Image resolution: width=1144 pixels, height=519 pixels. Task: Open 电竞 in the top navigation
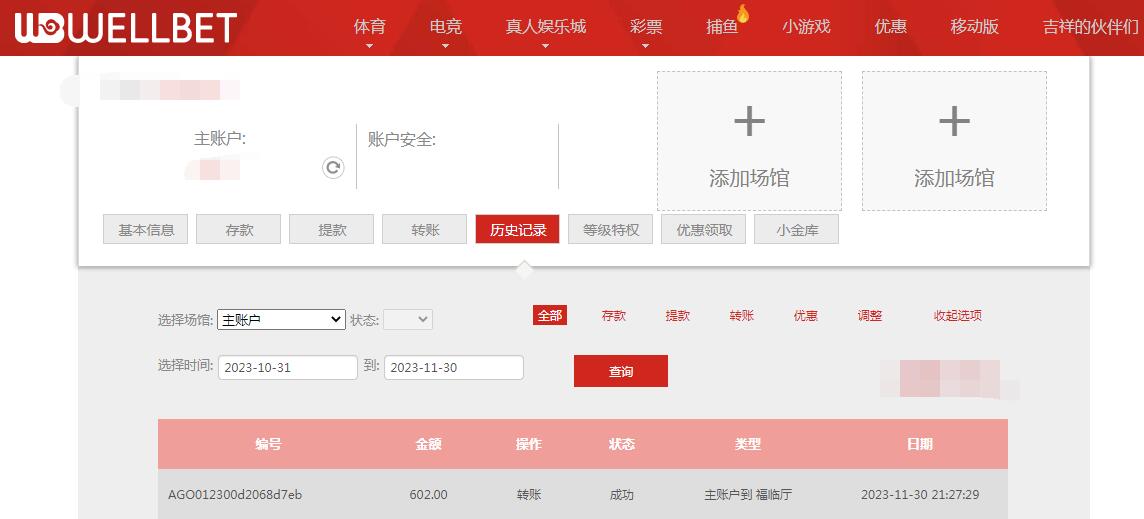(446, 27)
